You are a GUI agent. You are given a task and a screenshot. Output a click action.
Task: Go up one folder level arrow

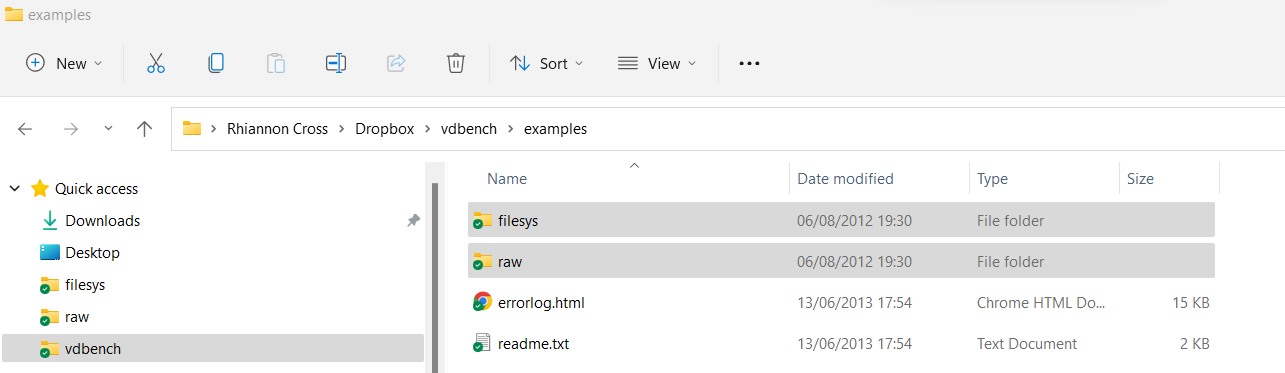click(144, 128)
